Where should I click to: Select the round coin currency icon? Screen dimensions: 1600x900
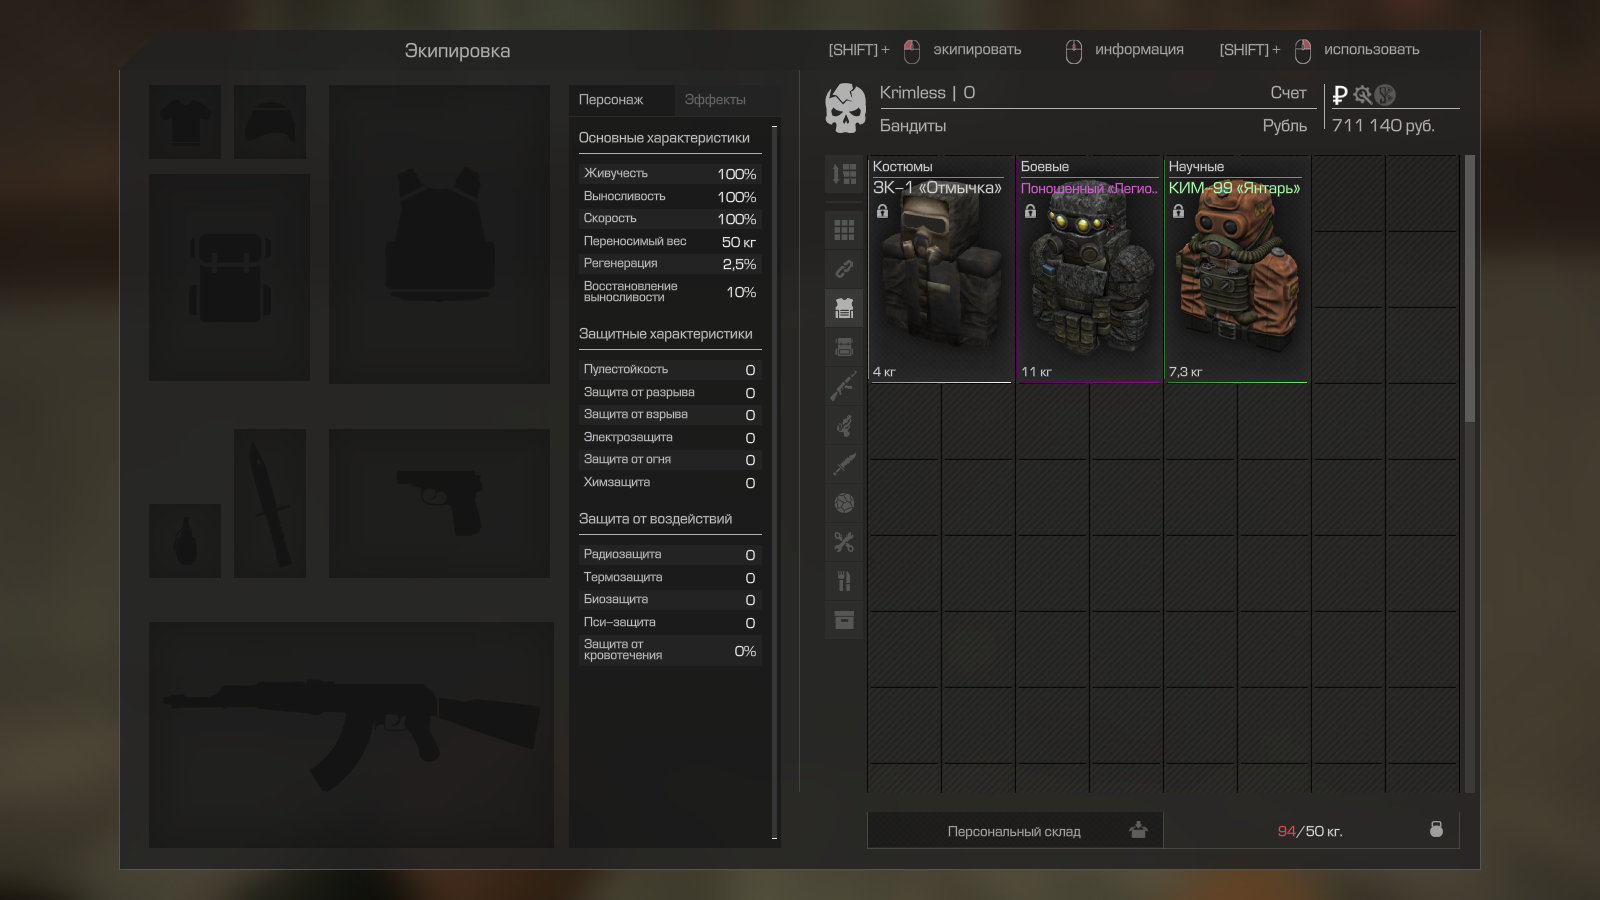[1385, 95]
